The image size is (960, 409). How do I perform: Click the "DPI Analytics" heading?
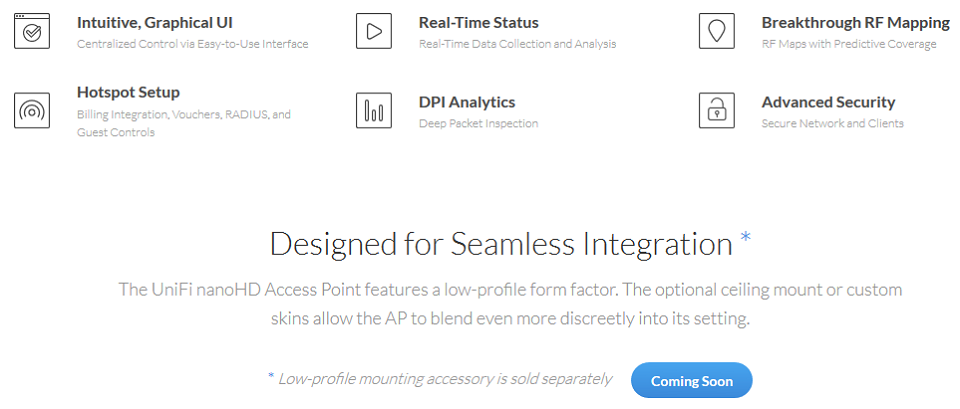(x=467, y=102)
